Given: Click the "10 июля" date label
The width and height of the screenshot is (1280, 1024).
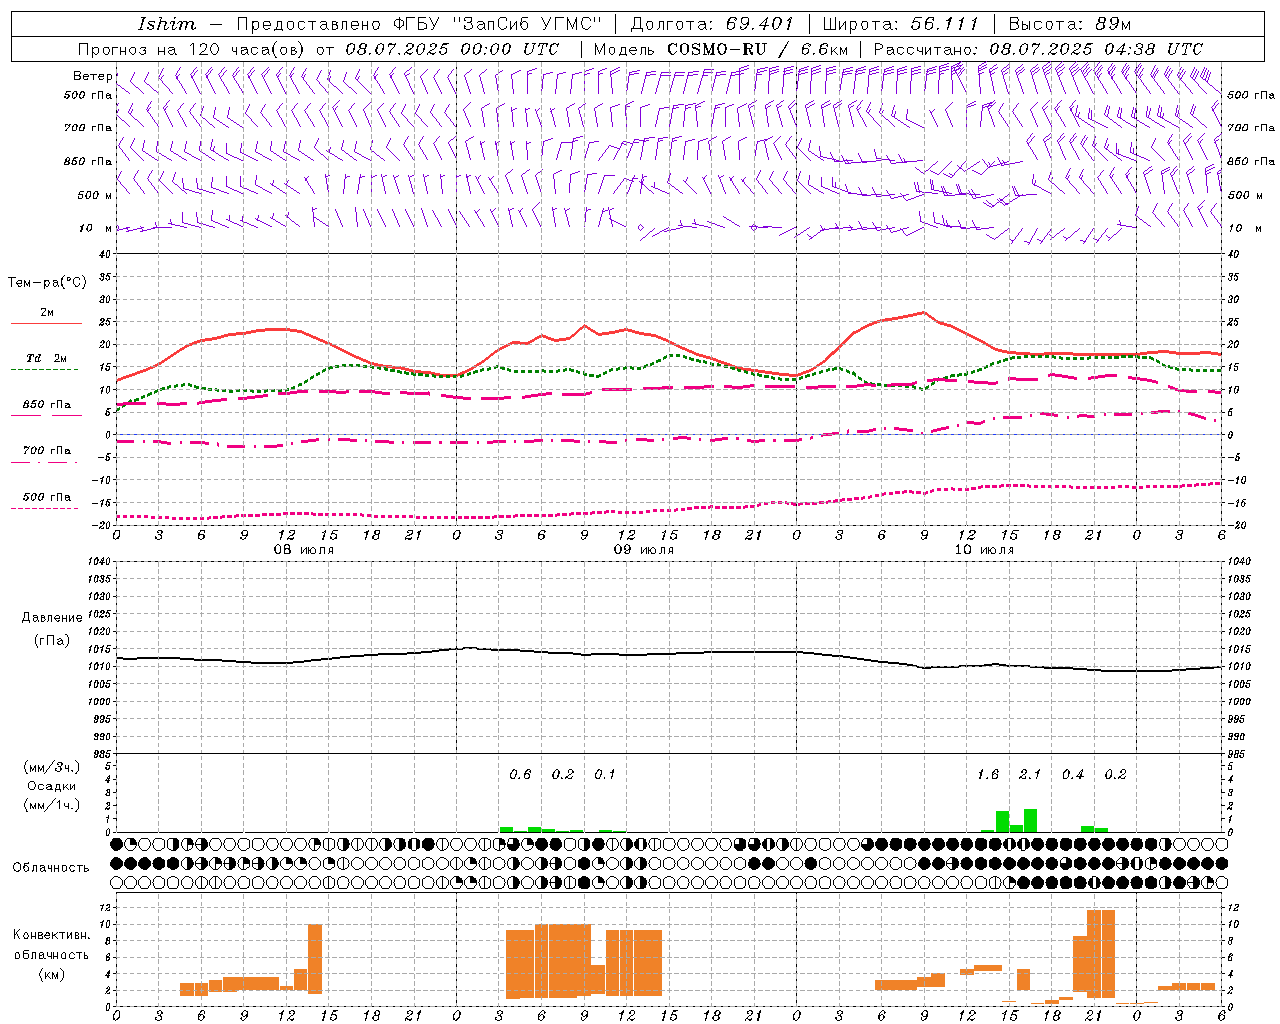Looking at the screenshot, I should coord(983,550).
